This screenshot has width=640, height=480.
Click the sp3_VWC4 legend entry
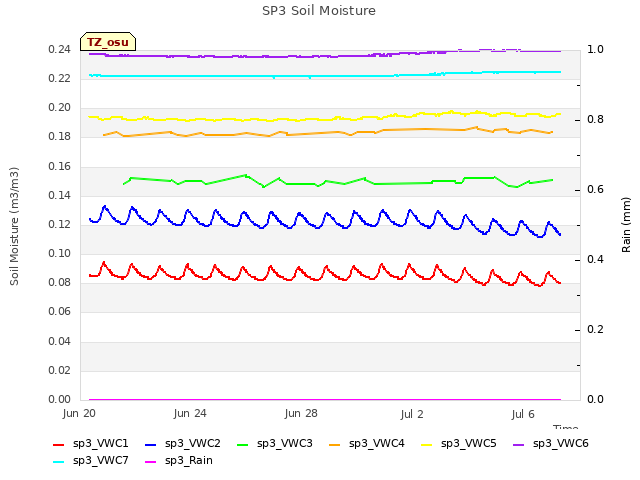coord(367,444)
